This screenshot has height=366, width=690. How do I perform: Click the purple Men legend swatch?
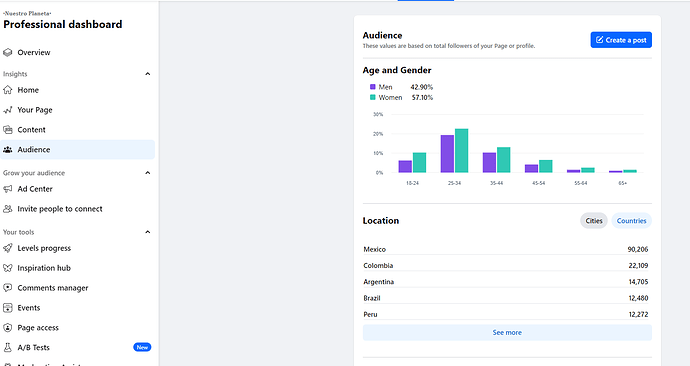373,87
